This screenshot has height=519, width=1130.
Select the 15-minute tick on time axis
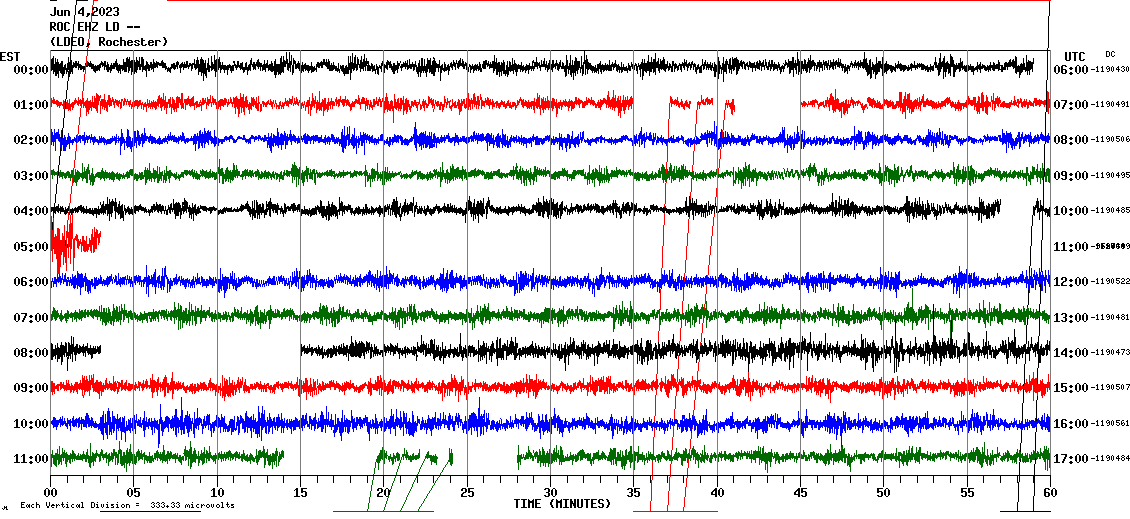[x=300, y=493]
